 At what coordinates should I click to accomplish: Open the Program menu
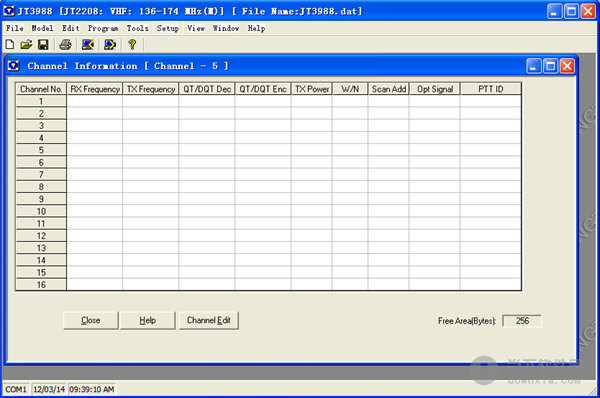103,28
